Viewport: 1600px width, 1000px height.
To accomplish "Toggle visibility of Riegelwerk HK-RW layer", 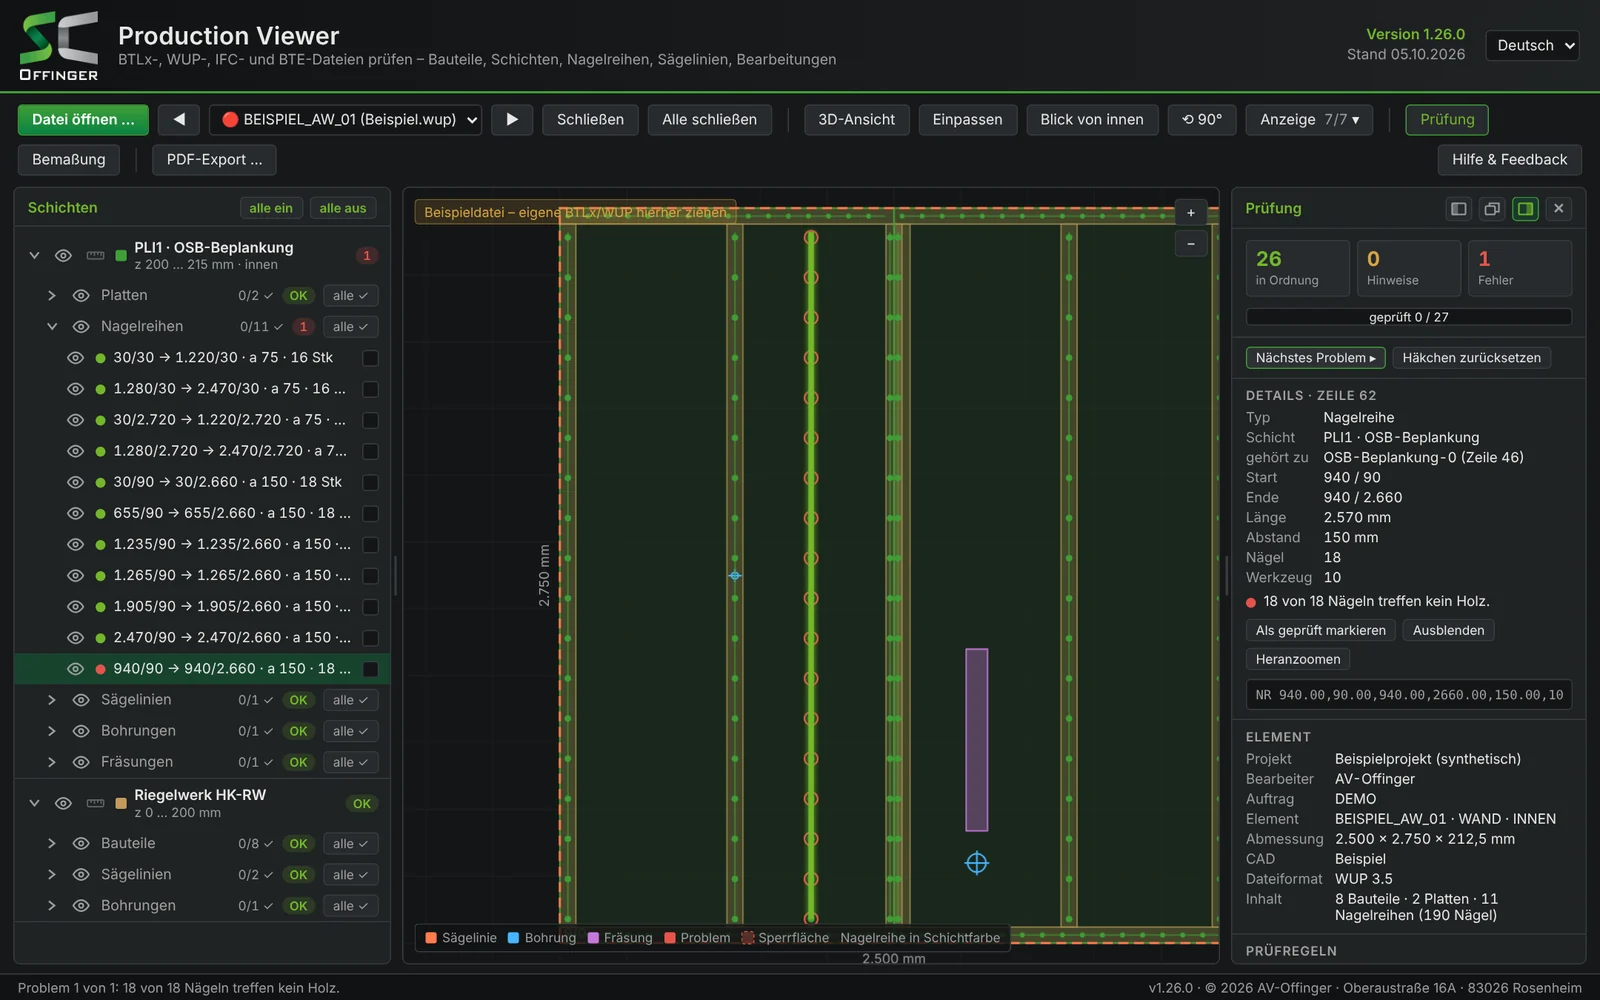I will (63, 803).
